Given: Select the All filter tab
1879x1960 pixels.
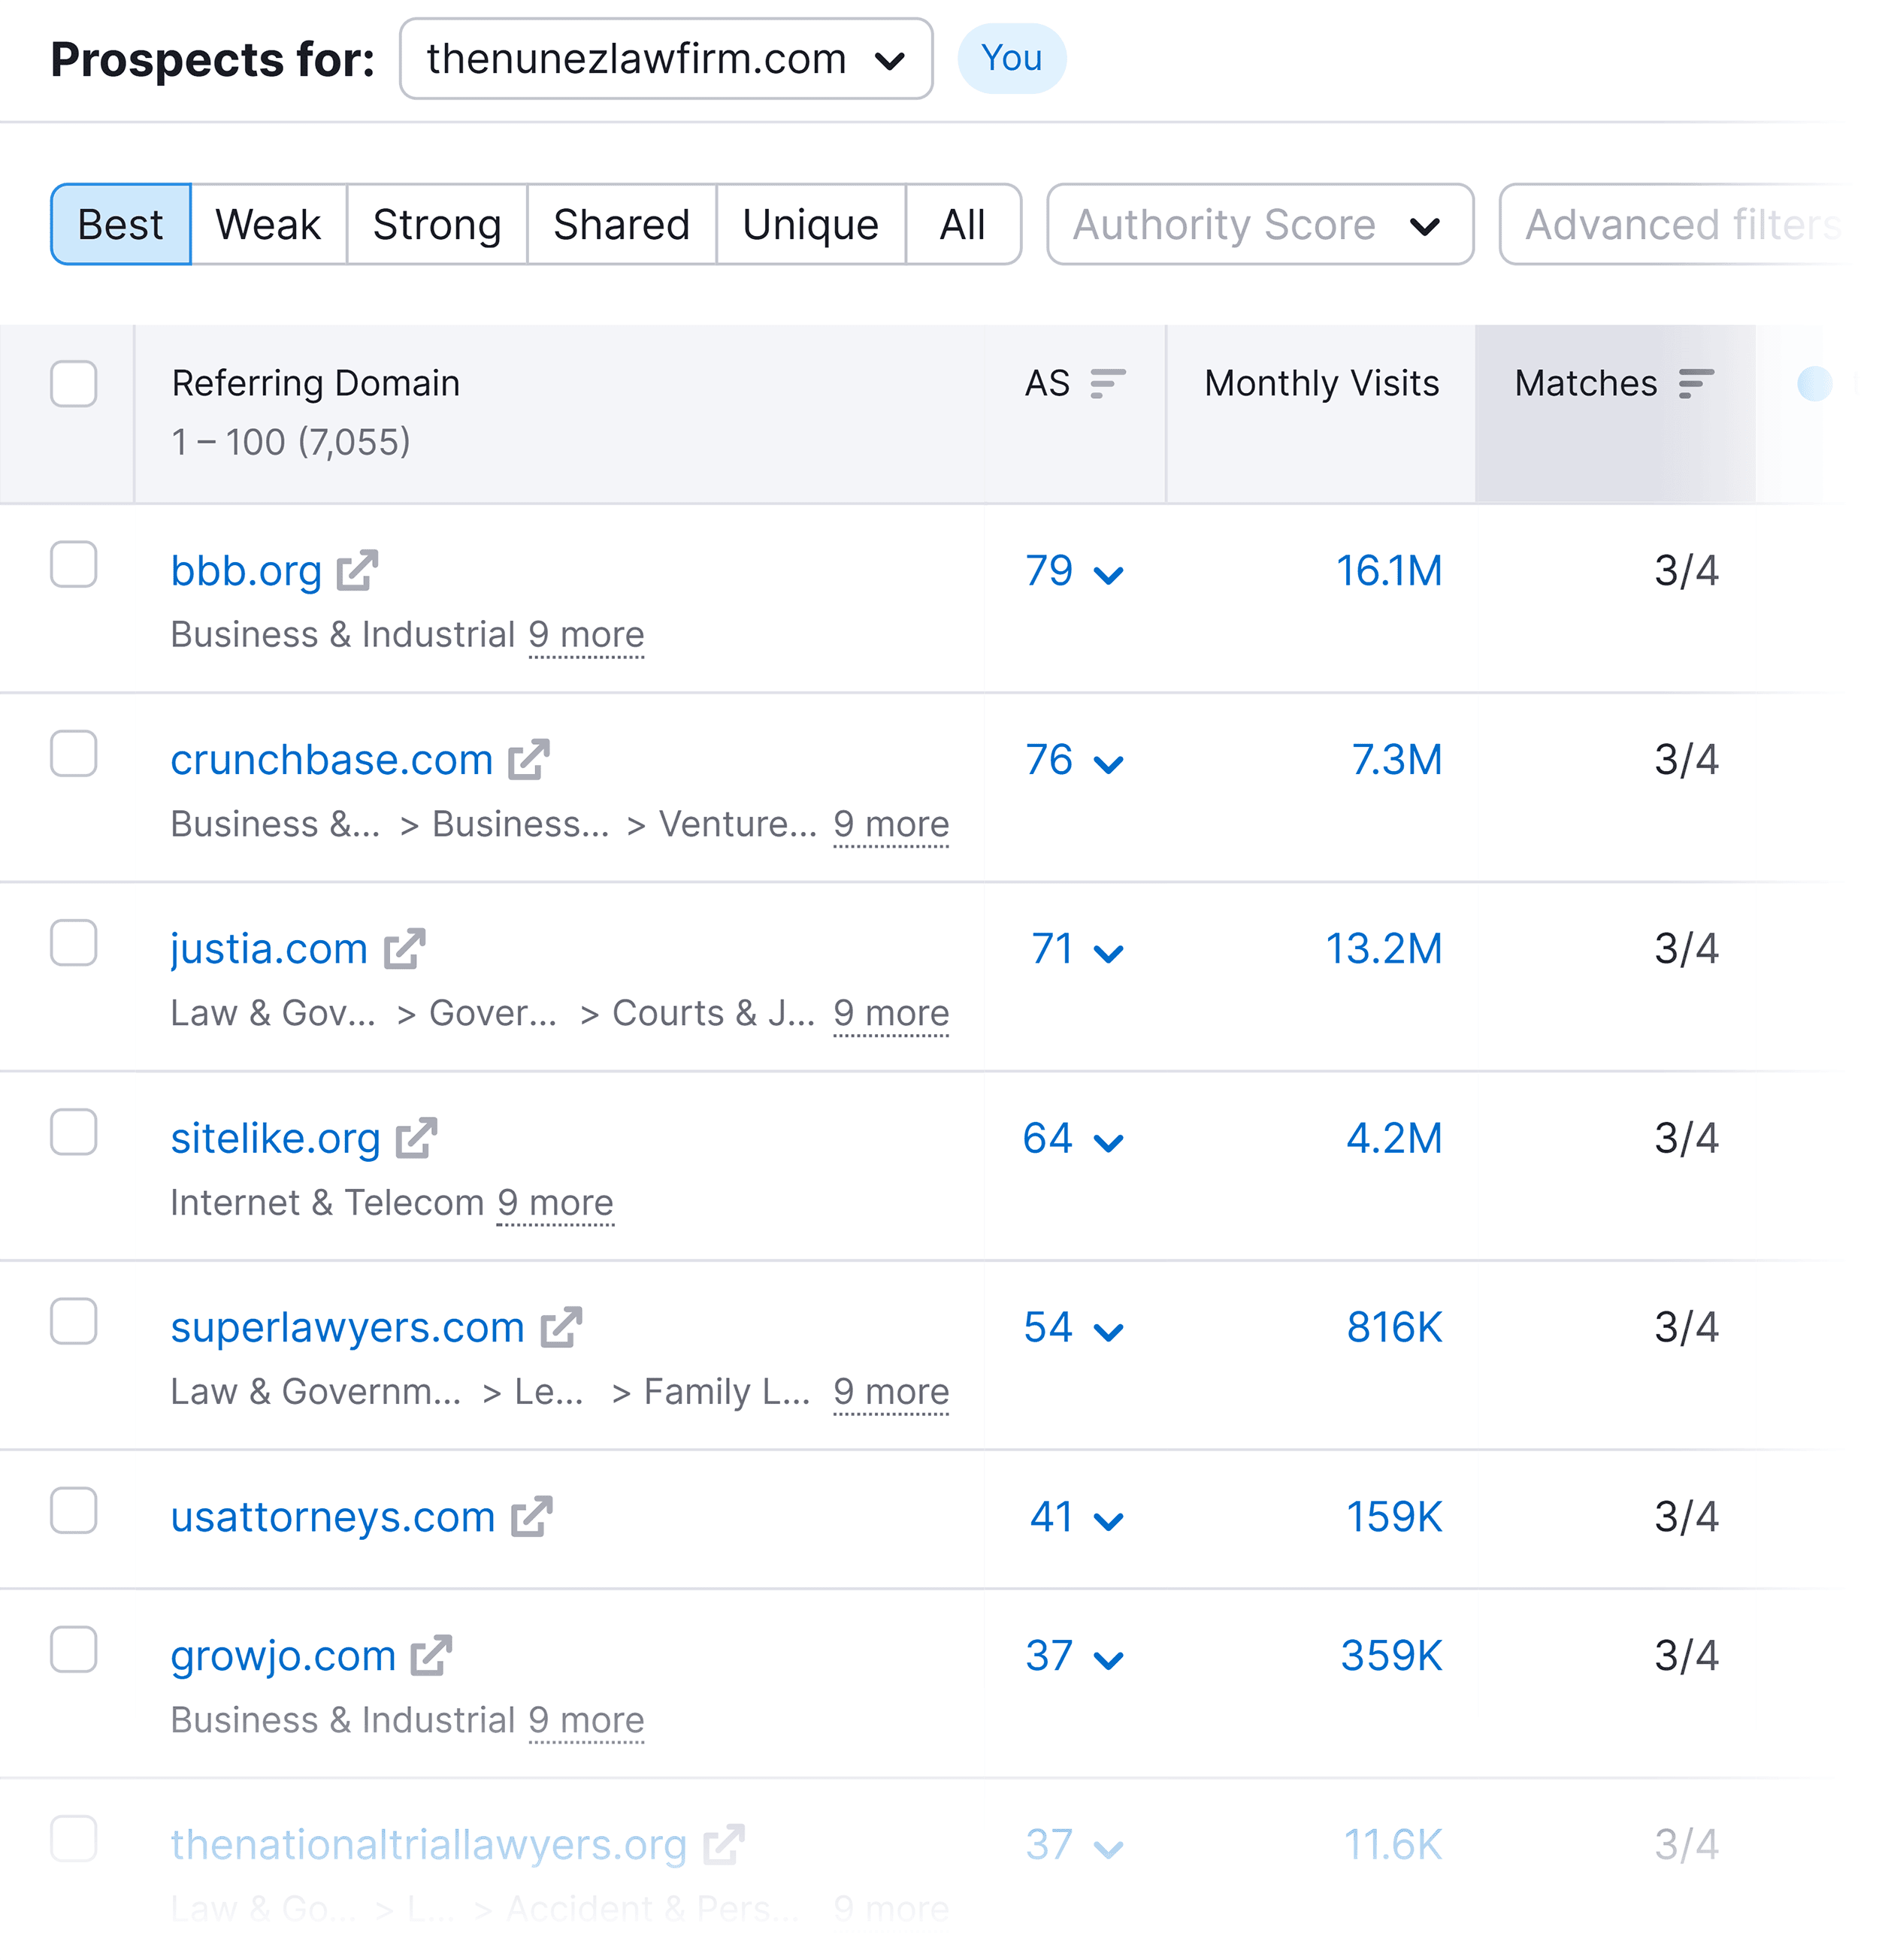Looking at the screenshot, I should (962, 224).
